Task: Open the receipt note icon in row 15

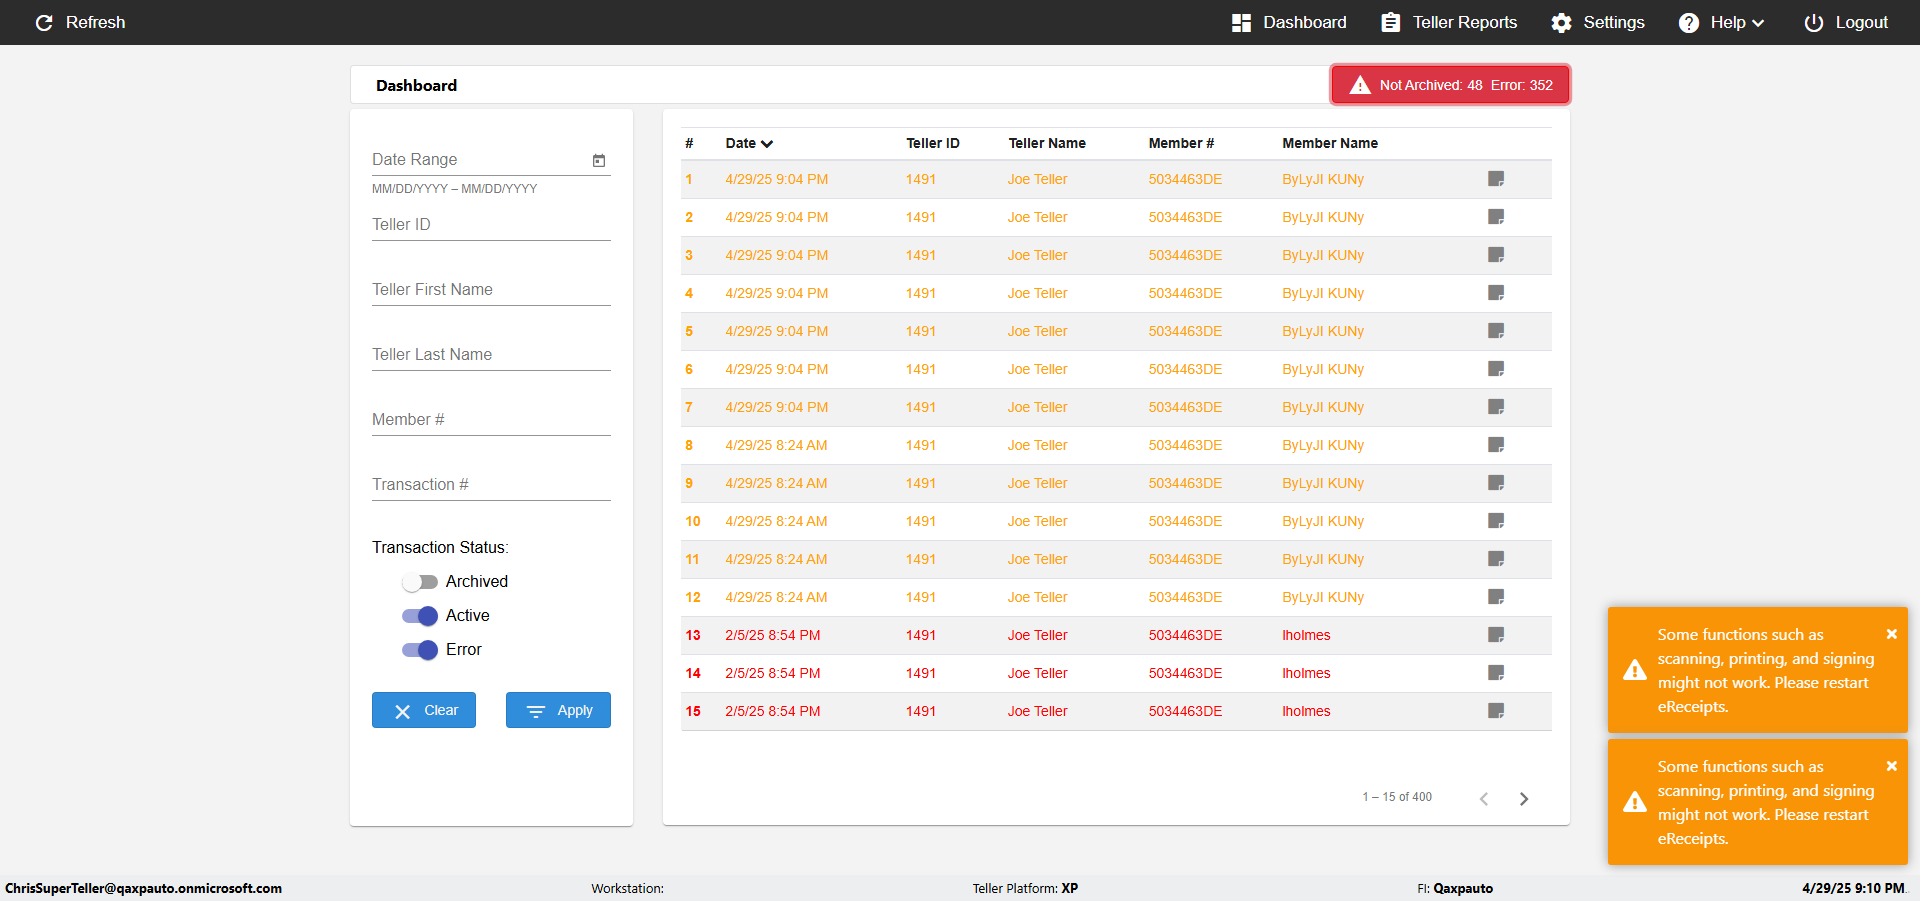Action: pos(1496,711)
